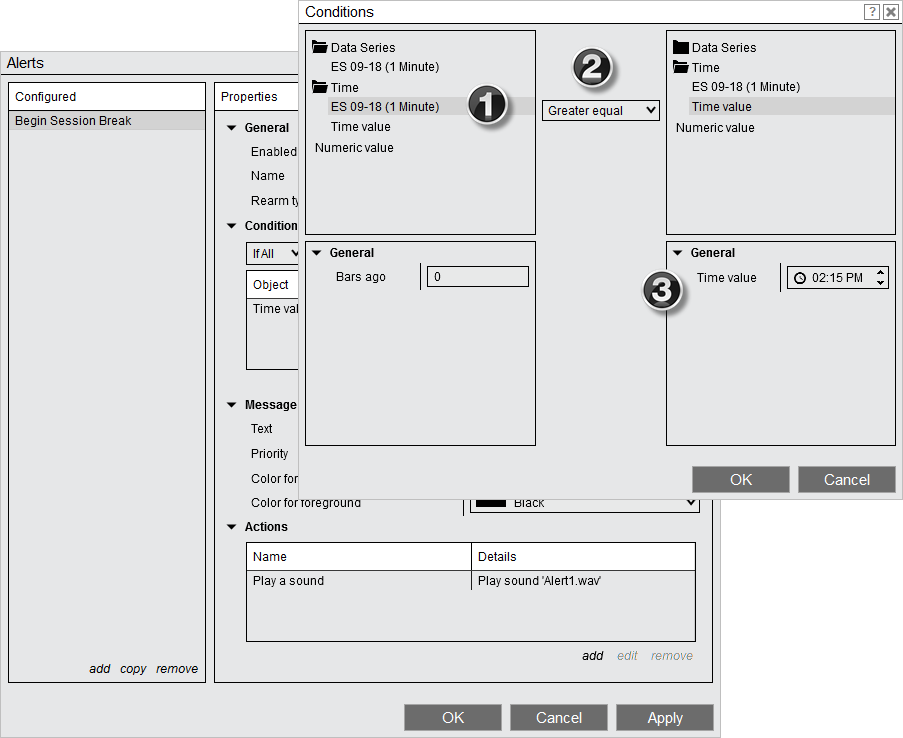Click the Data Series folder icon in left panel
Image resolution: width=903 pixels, height=738 pixels.
click(x=320, y=46)
